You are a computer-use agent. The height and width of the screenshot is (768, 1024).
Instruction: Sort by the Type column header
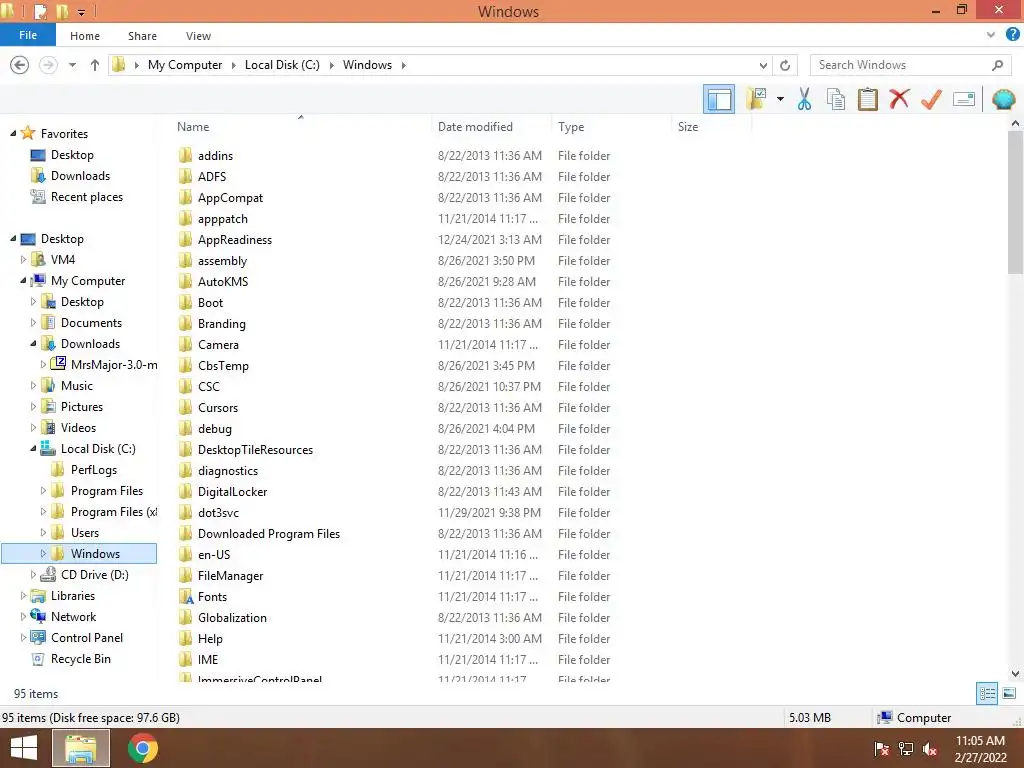[x=571, y=127]
